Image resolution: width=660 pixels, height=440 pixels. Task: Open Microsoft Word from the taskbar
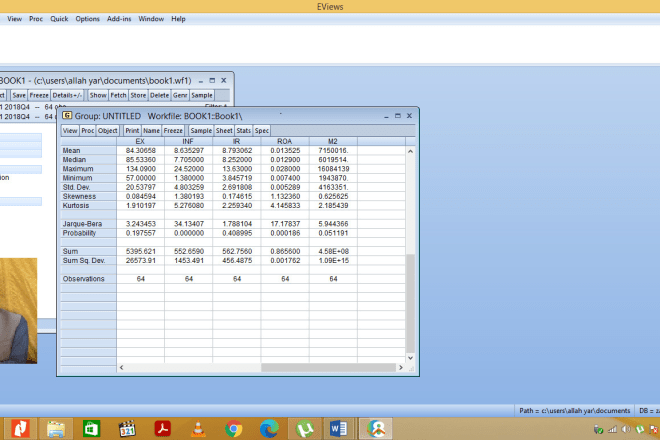tap(338, 429)
